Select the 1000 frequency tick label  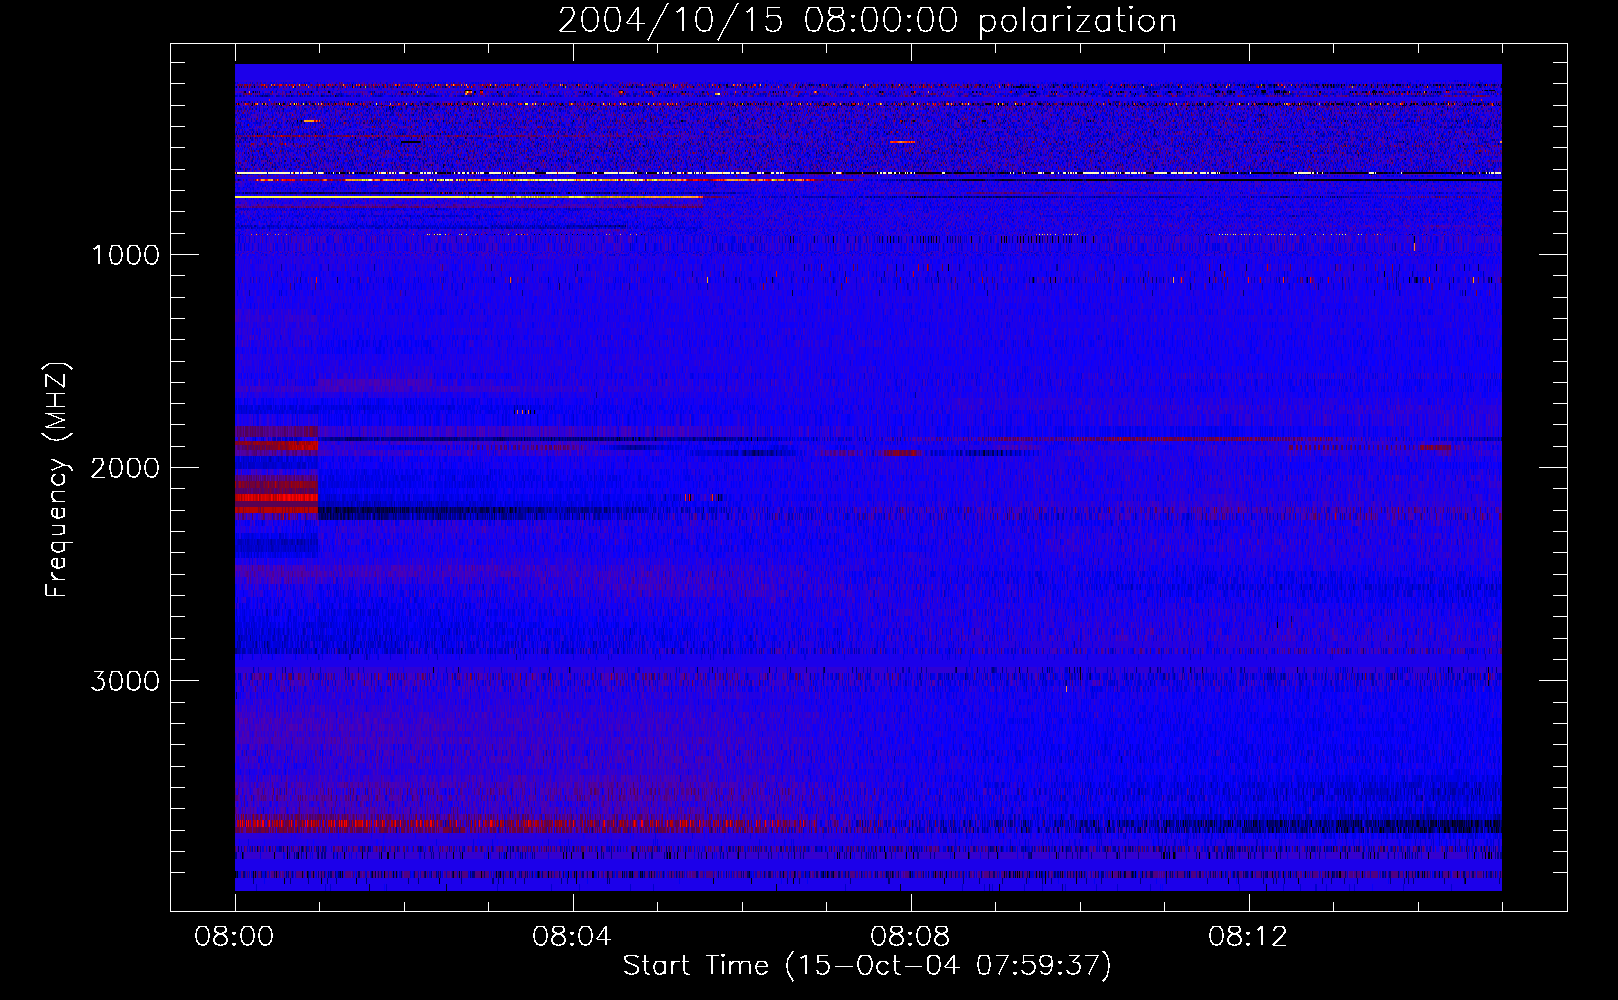pos(125,255)
